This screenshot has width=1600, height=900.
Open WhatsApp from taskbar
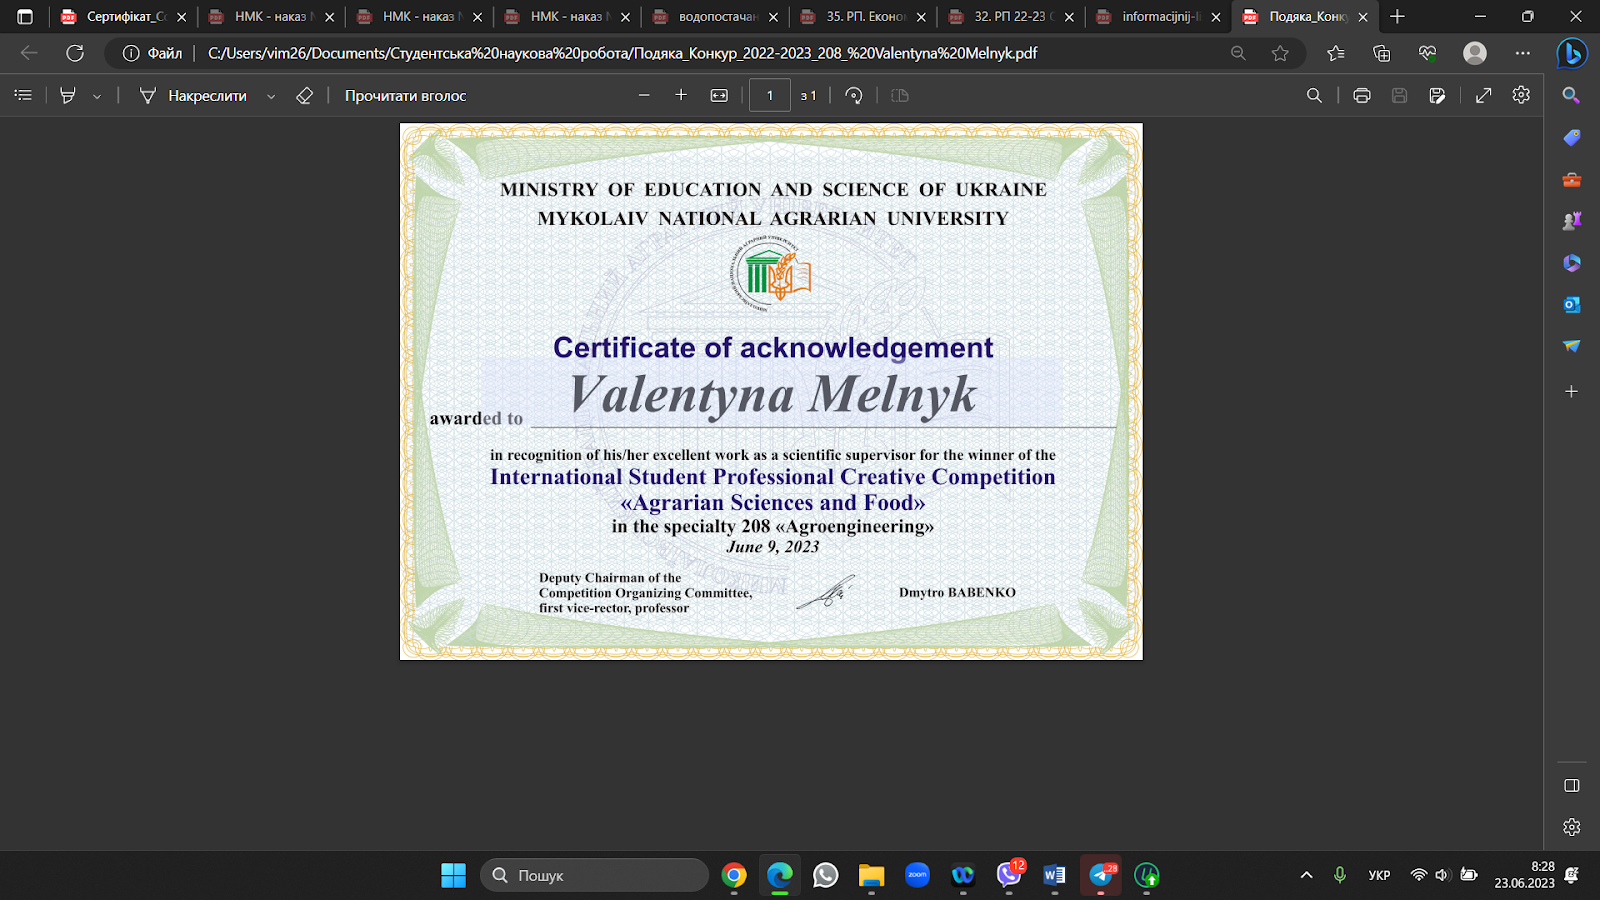(x=826, y=875)
